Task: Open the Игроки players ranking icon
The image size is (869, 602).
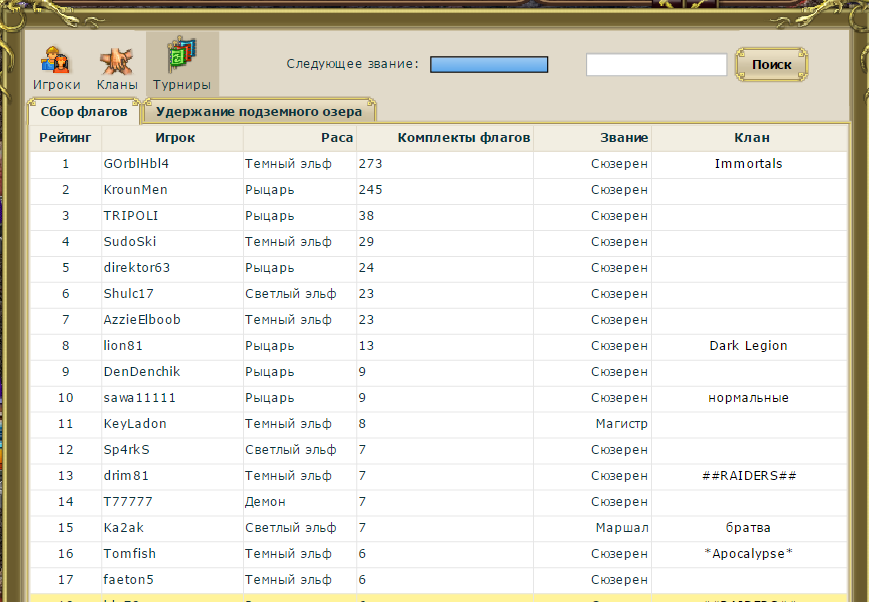Action: [56, 66]
